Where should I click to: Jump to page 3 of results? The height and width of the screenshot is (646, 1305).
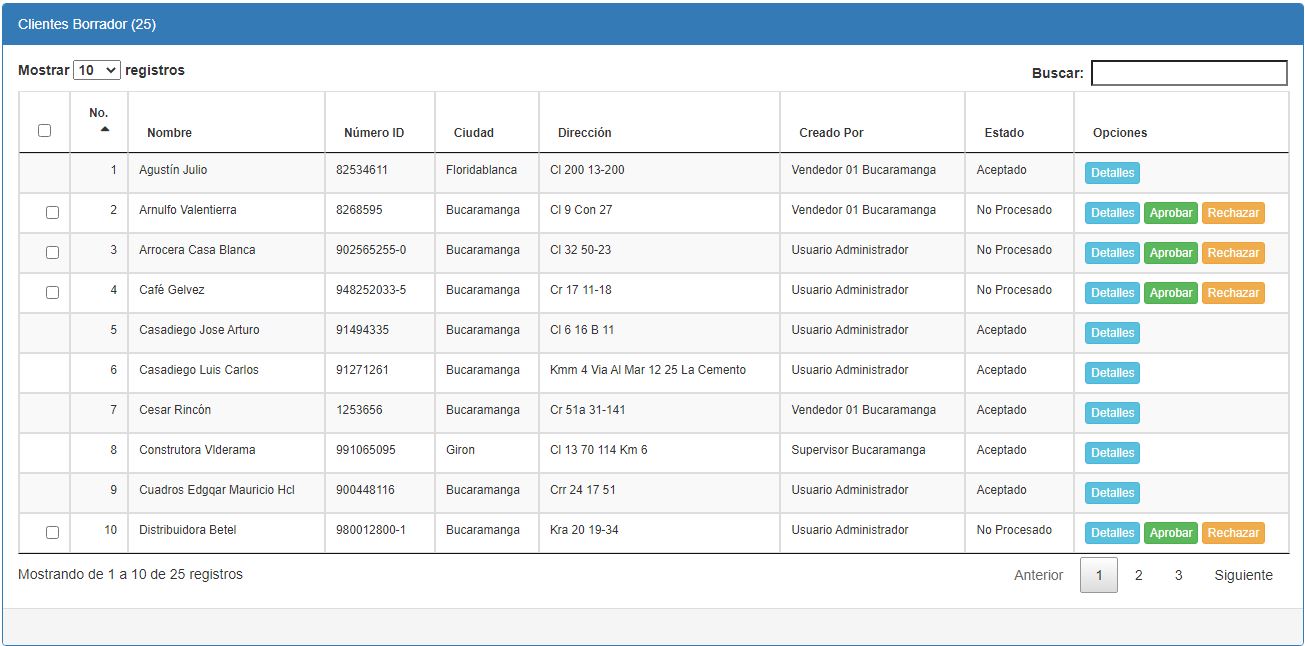1178,575
